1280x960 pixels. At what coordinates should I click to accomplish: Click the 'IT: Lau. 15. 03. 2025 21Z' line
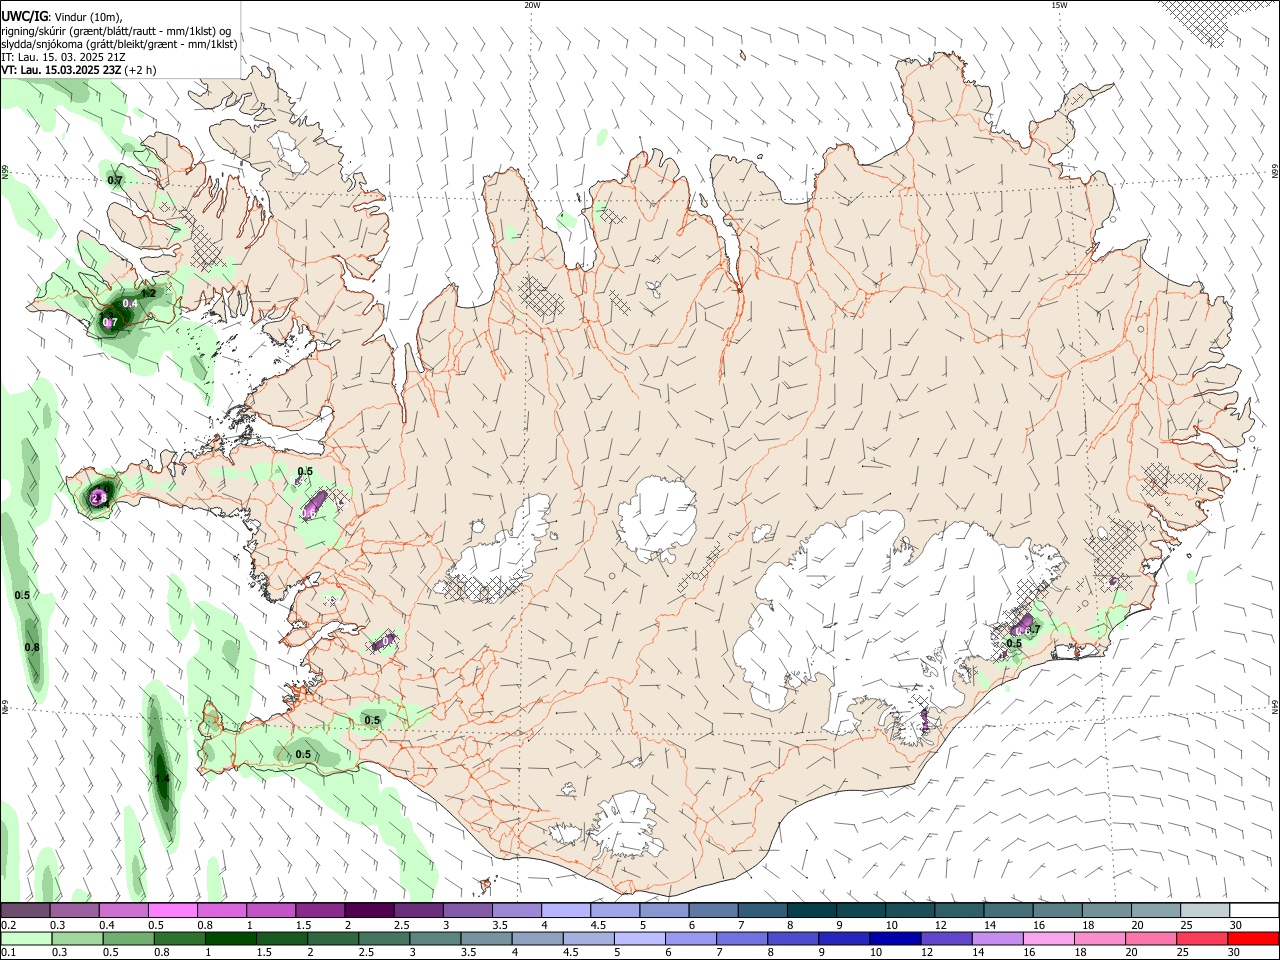click(x=63, y=57)
